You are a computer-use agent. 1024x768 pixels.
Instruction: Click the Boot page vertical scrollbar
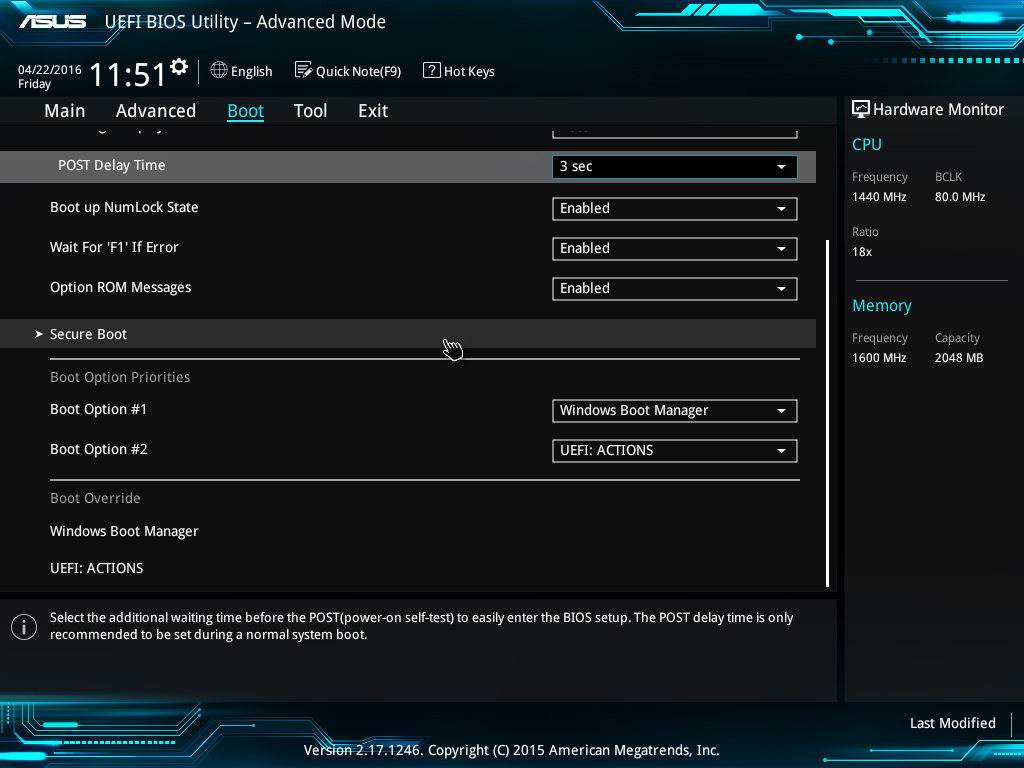827,413
